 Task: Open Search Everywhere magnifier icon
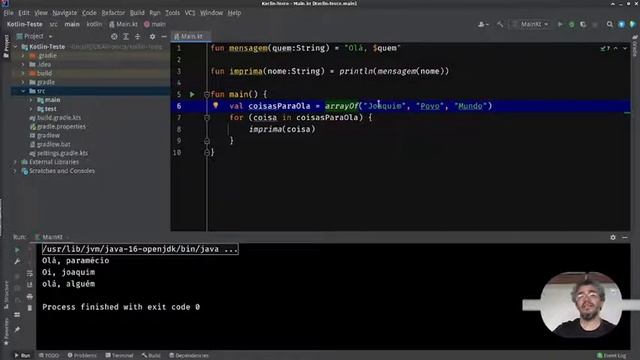[610, 24]
